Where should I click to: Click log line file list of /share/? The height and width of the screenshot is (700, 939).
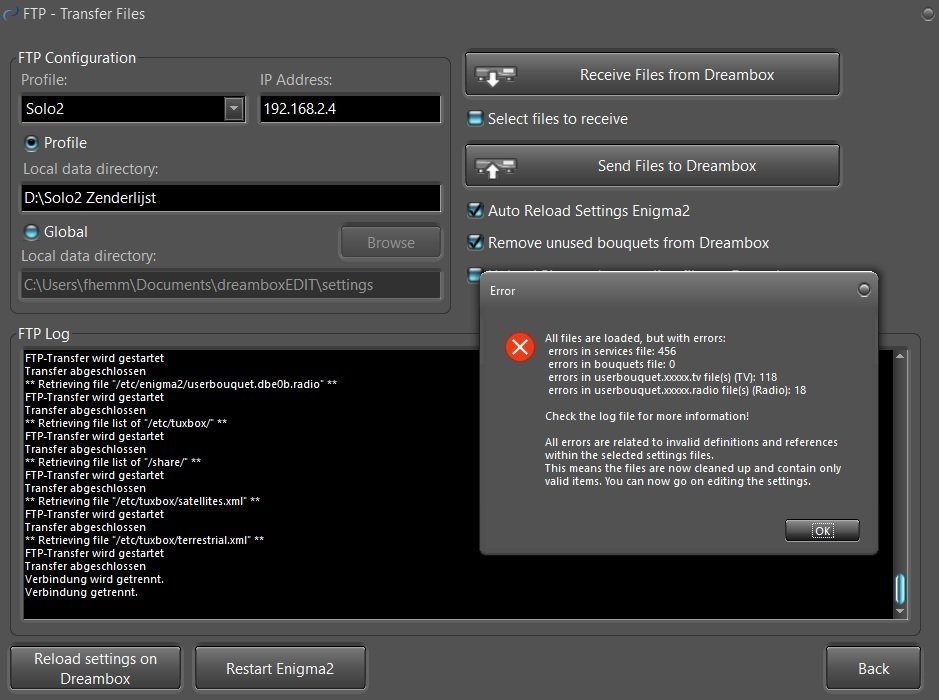click(113, 462)
